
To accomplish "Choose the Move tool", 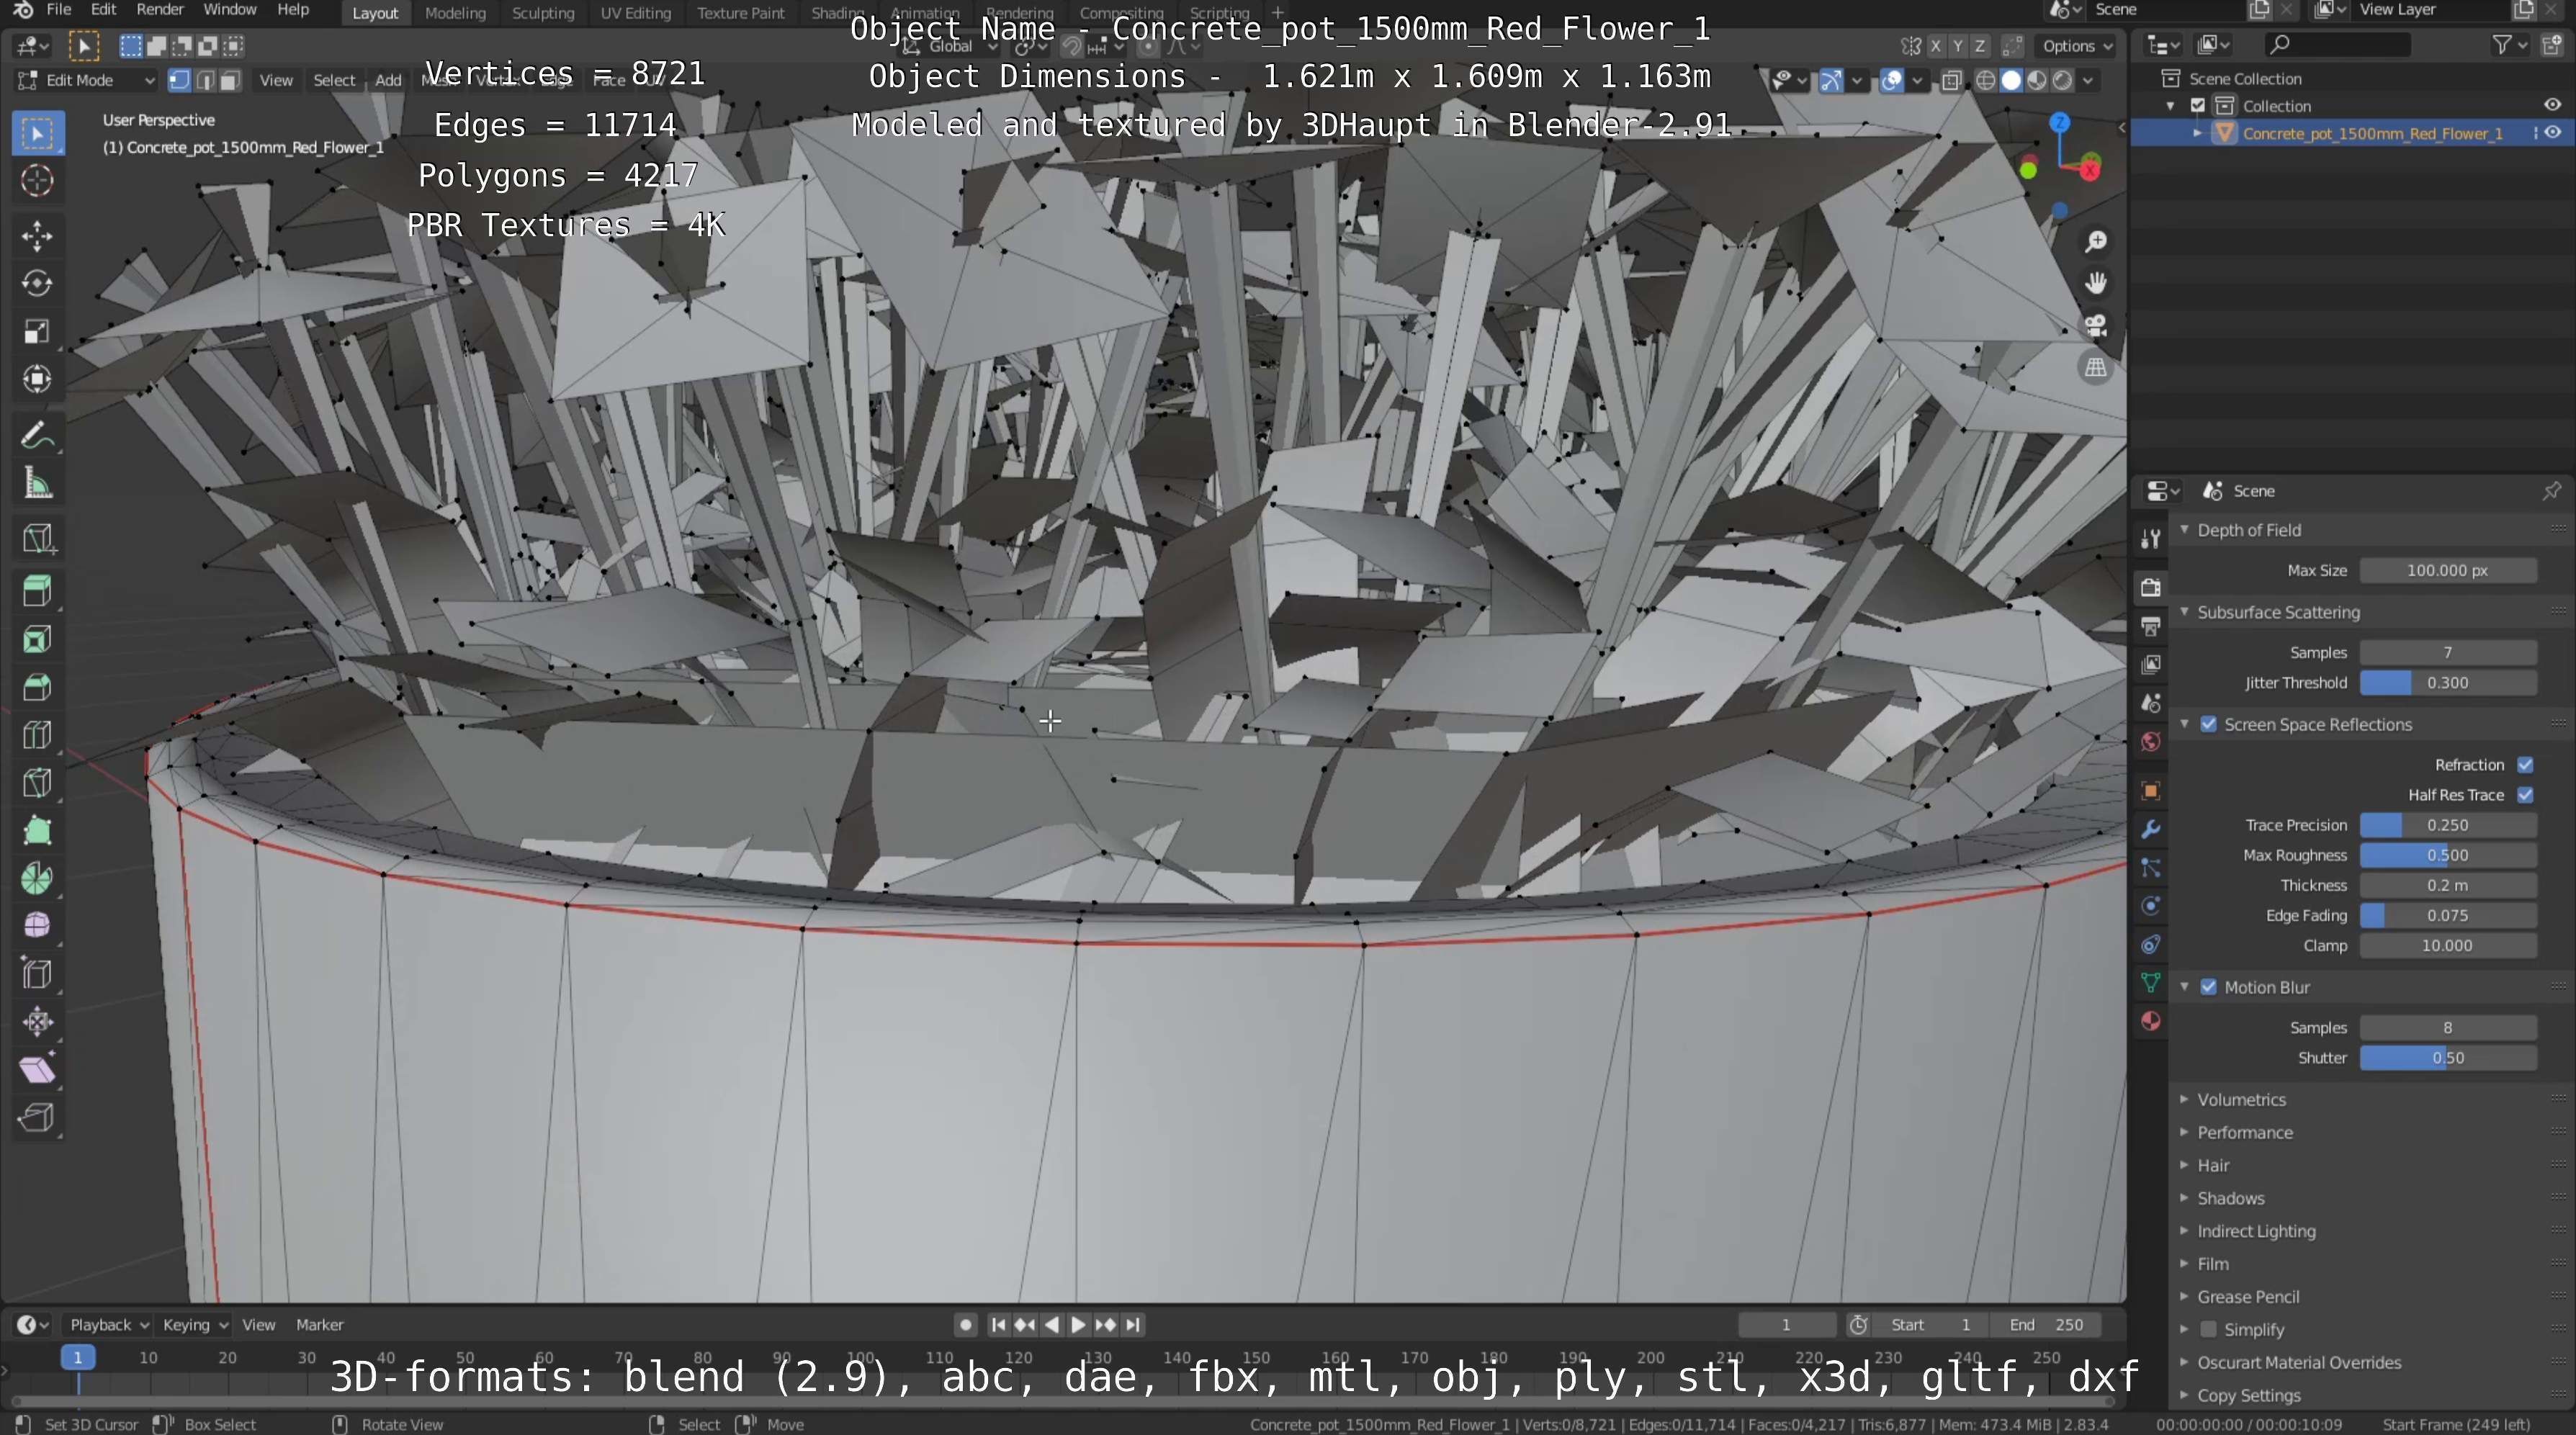I will click(x=38, y=236).
